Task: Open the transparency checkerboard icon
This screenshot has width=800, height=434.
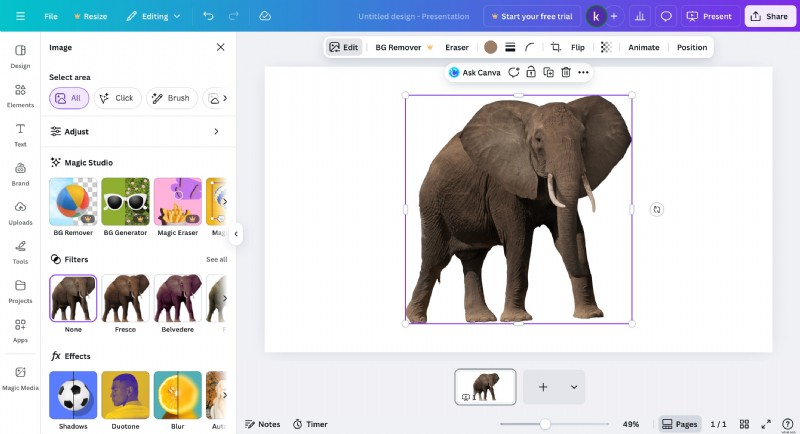Action: (606, 47)
